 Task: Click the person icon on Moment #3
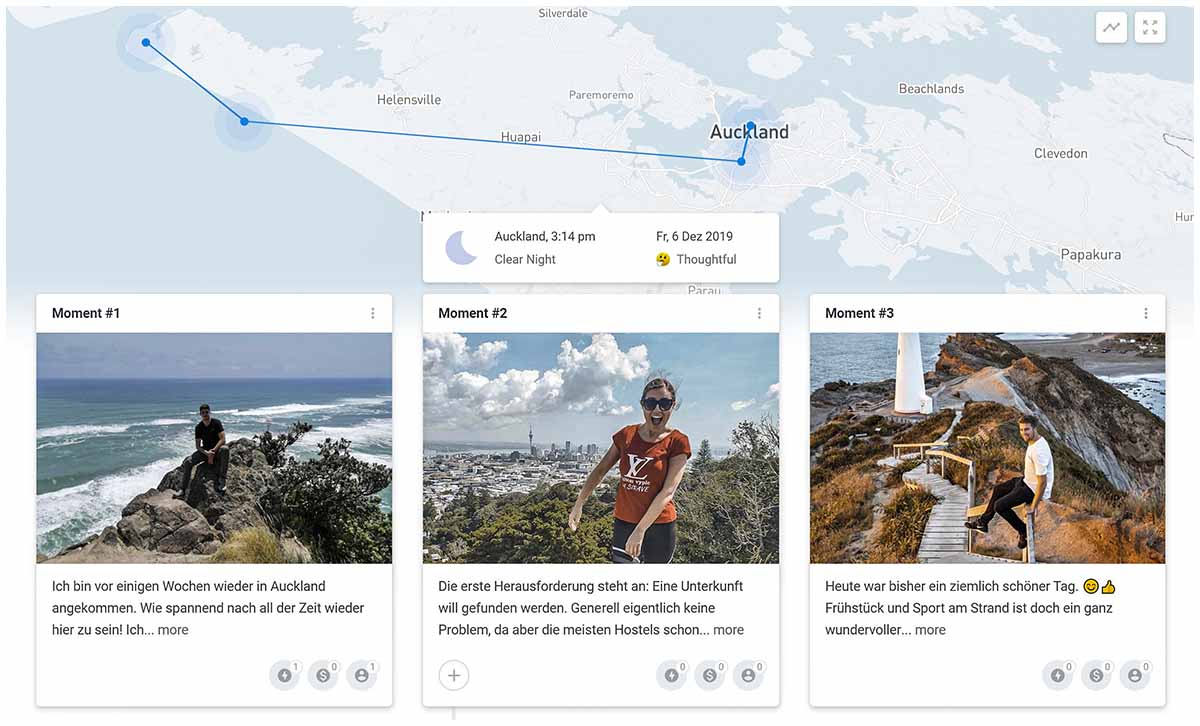[1135, 675]
